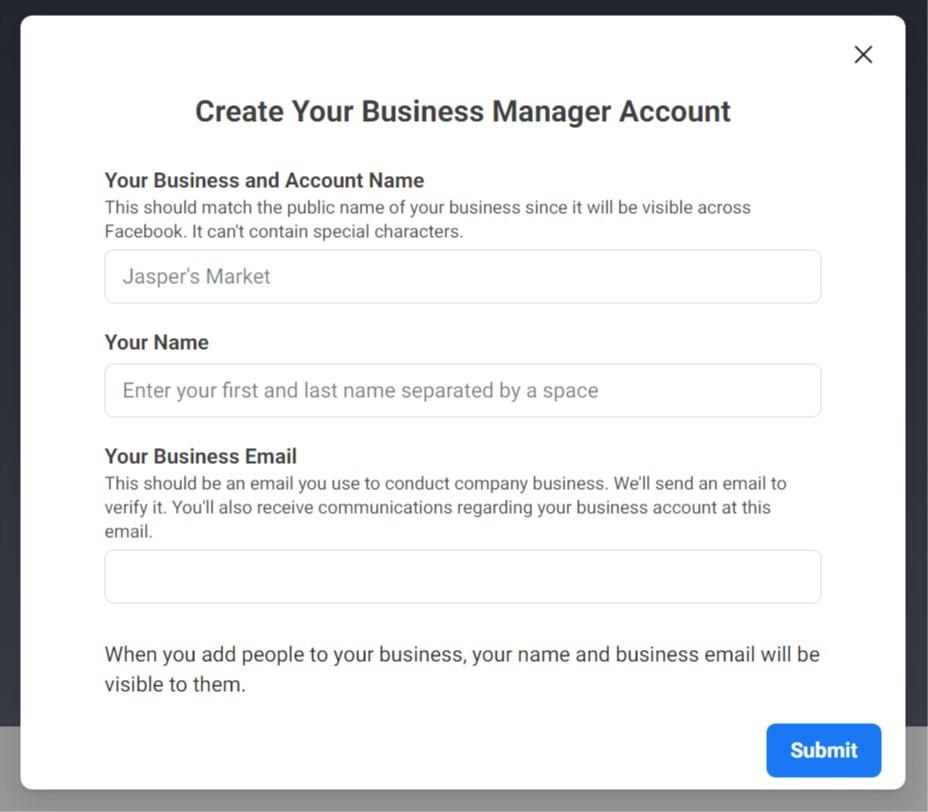Click the Your Name label
Image resolution: width=928 pixels, height=812 pixels.
pos(156,342)
